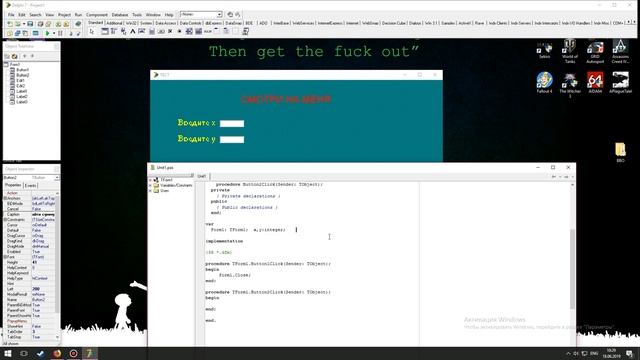Viewport: 640px width, 360px height.
Task: Select the arrow pointer in the component palette
Action: click(92, 31)
